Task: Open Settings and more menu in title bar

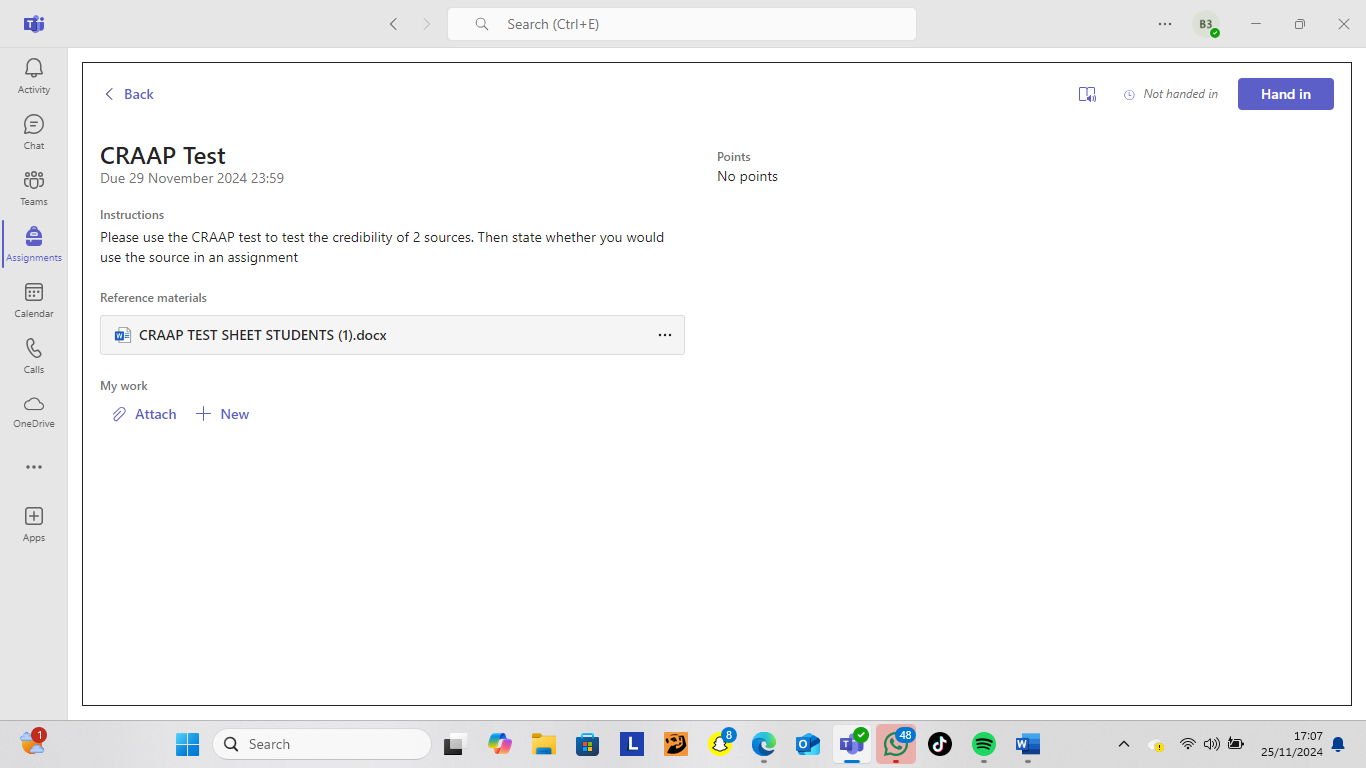Action: coord(1165,24)
